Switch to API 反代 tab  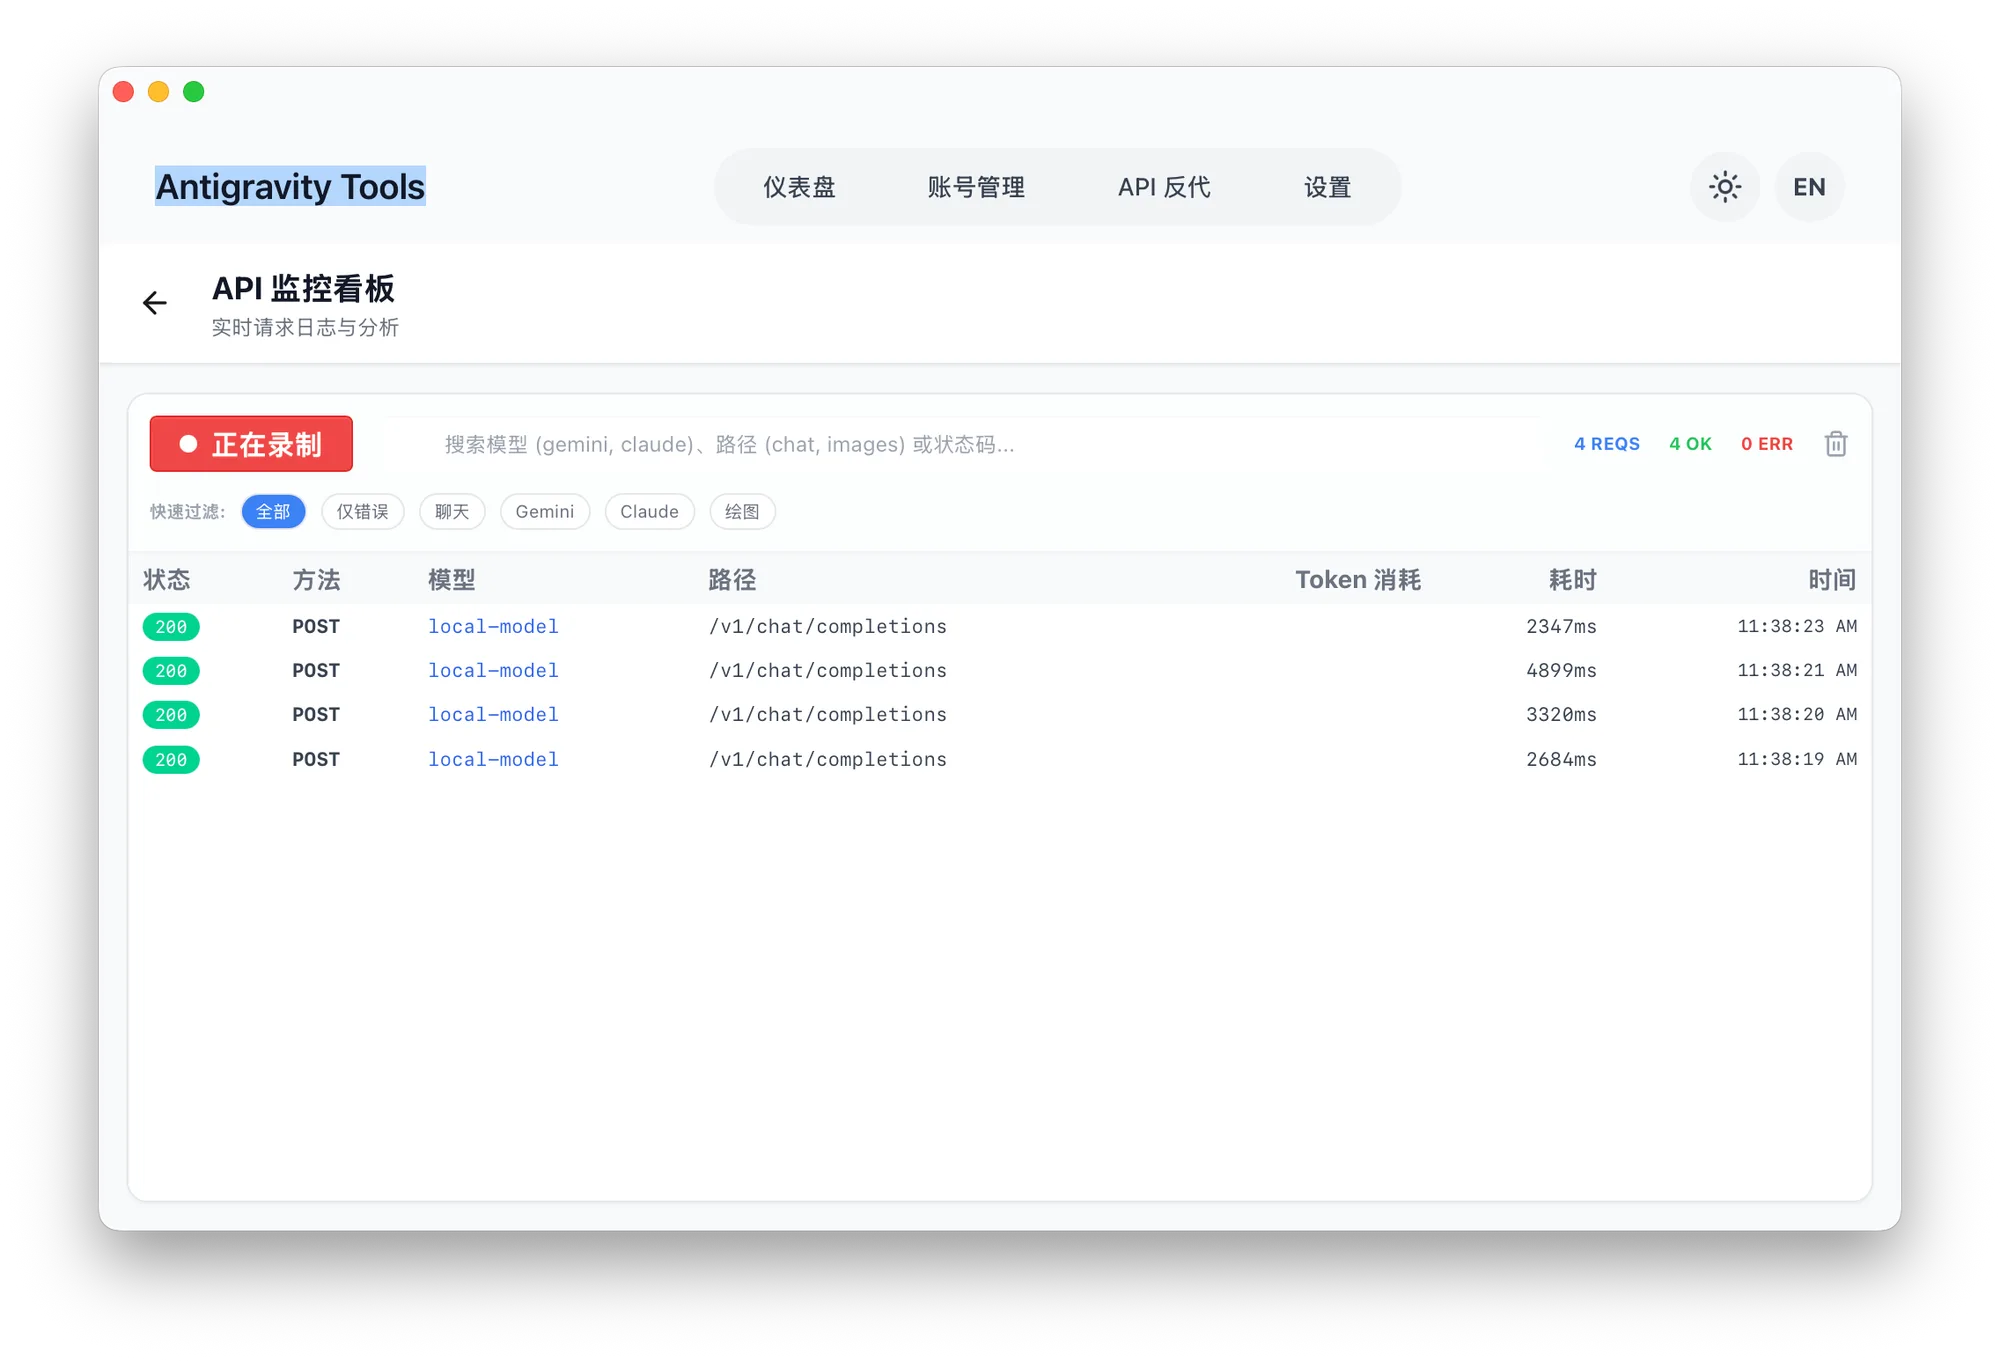coord(1164,187)
